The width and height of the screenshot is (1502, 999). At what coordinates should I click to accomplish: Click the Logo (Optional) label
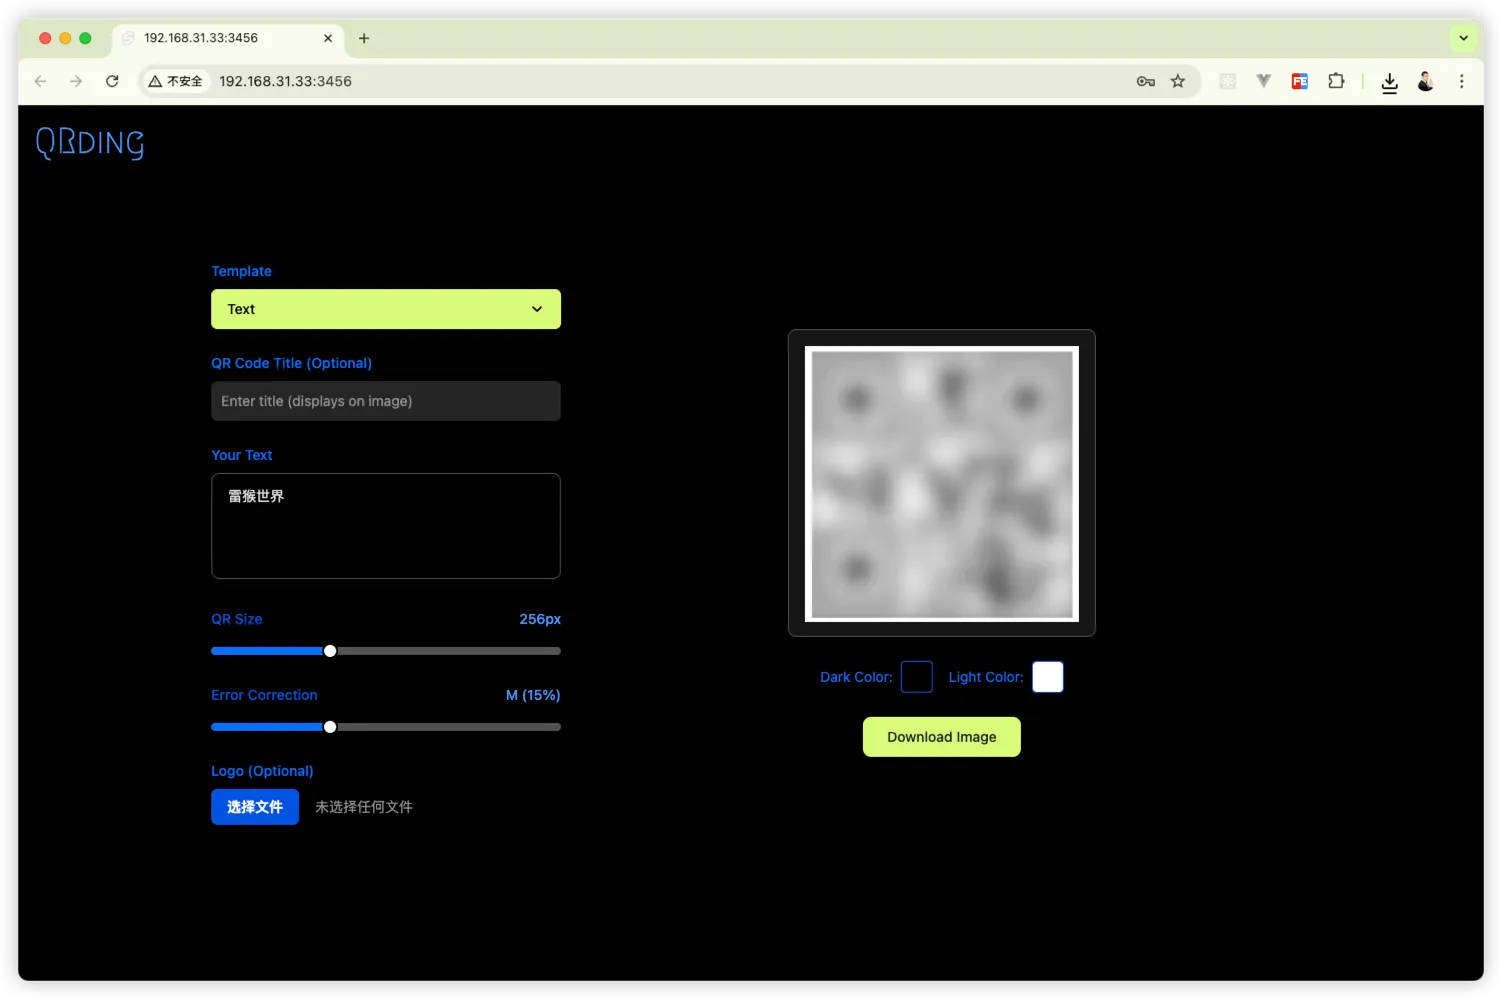pos(262,771)
